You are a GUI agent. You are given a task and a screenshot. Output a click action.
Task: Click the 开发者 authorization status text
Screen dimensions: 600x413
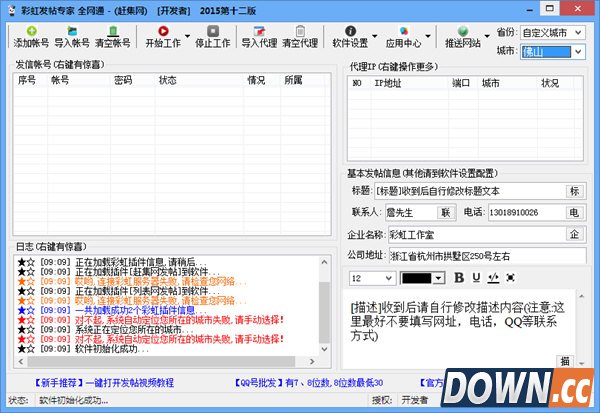pyautogui.click(x=415, y=400)
